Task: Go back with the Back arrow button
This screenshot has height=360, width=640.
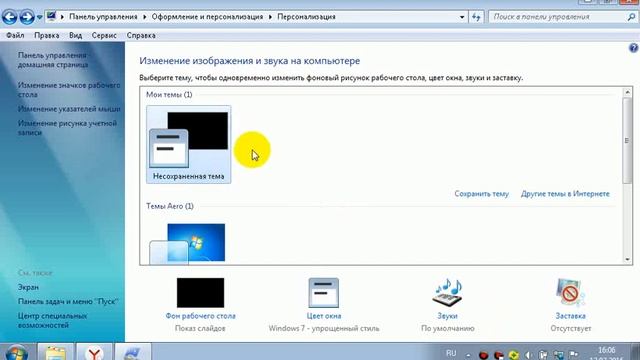Action: [x=9, y=17]
